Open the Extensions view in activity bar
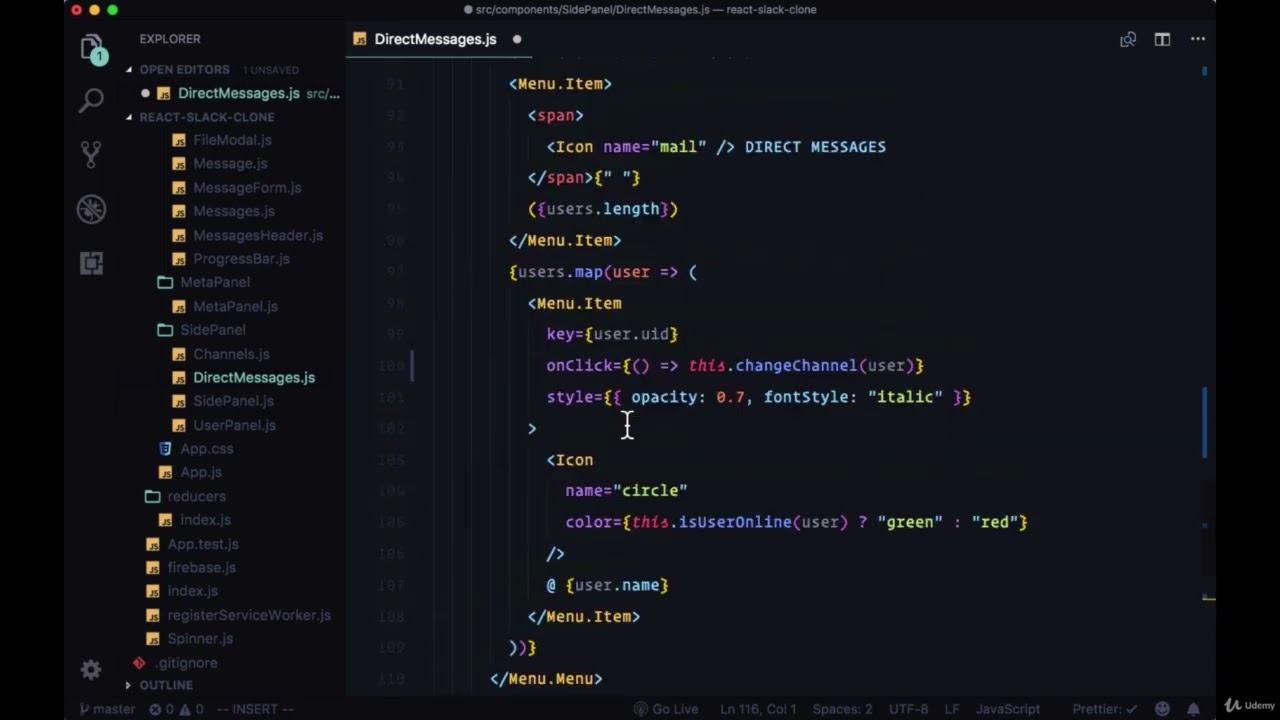This screenshot has height=720, width=1280. click(91, 263)
